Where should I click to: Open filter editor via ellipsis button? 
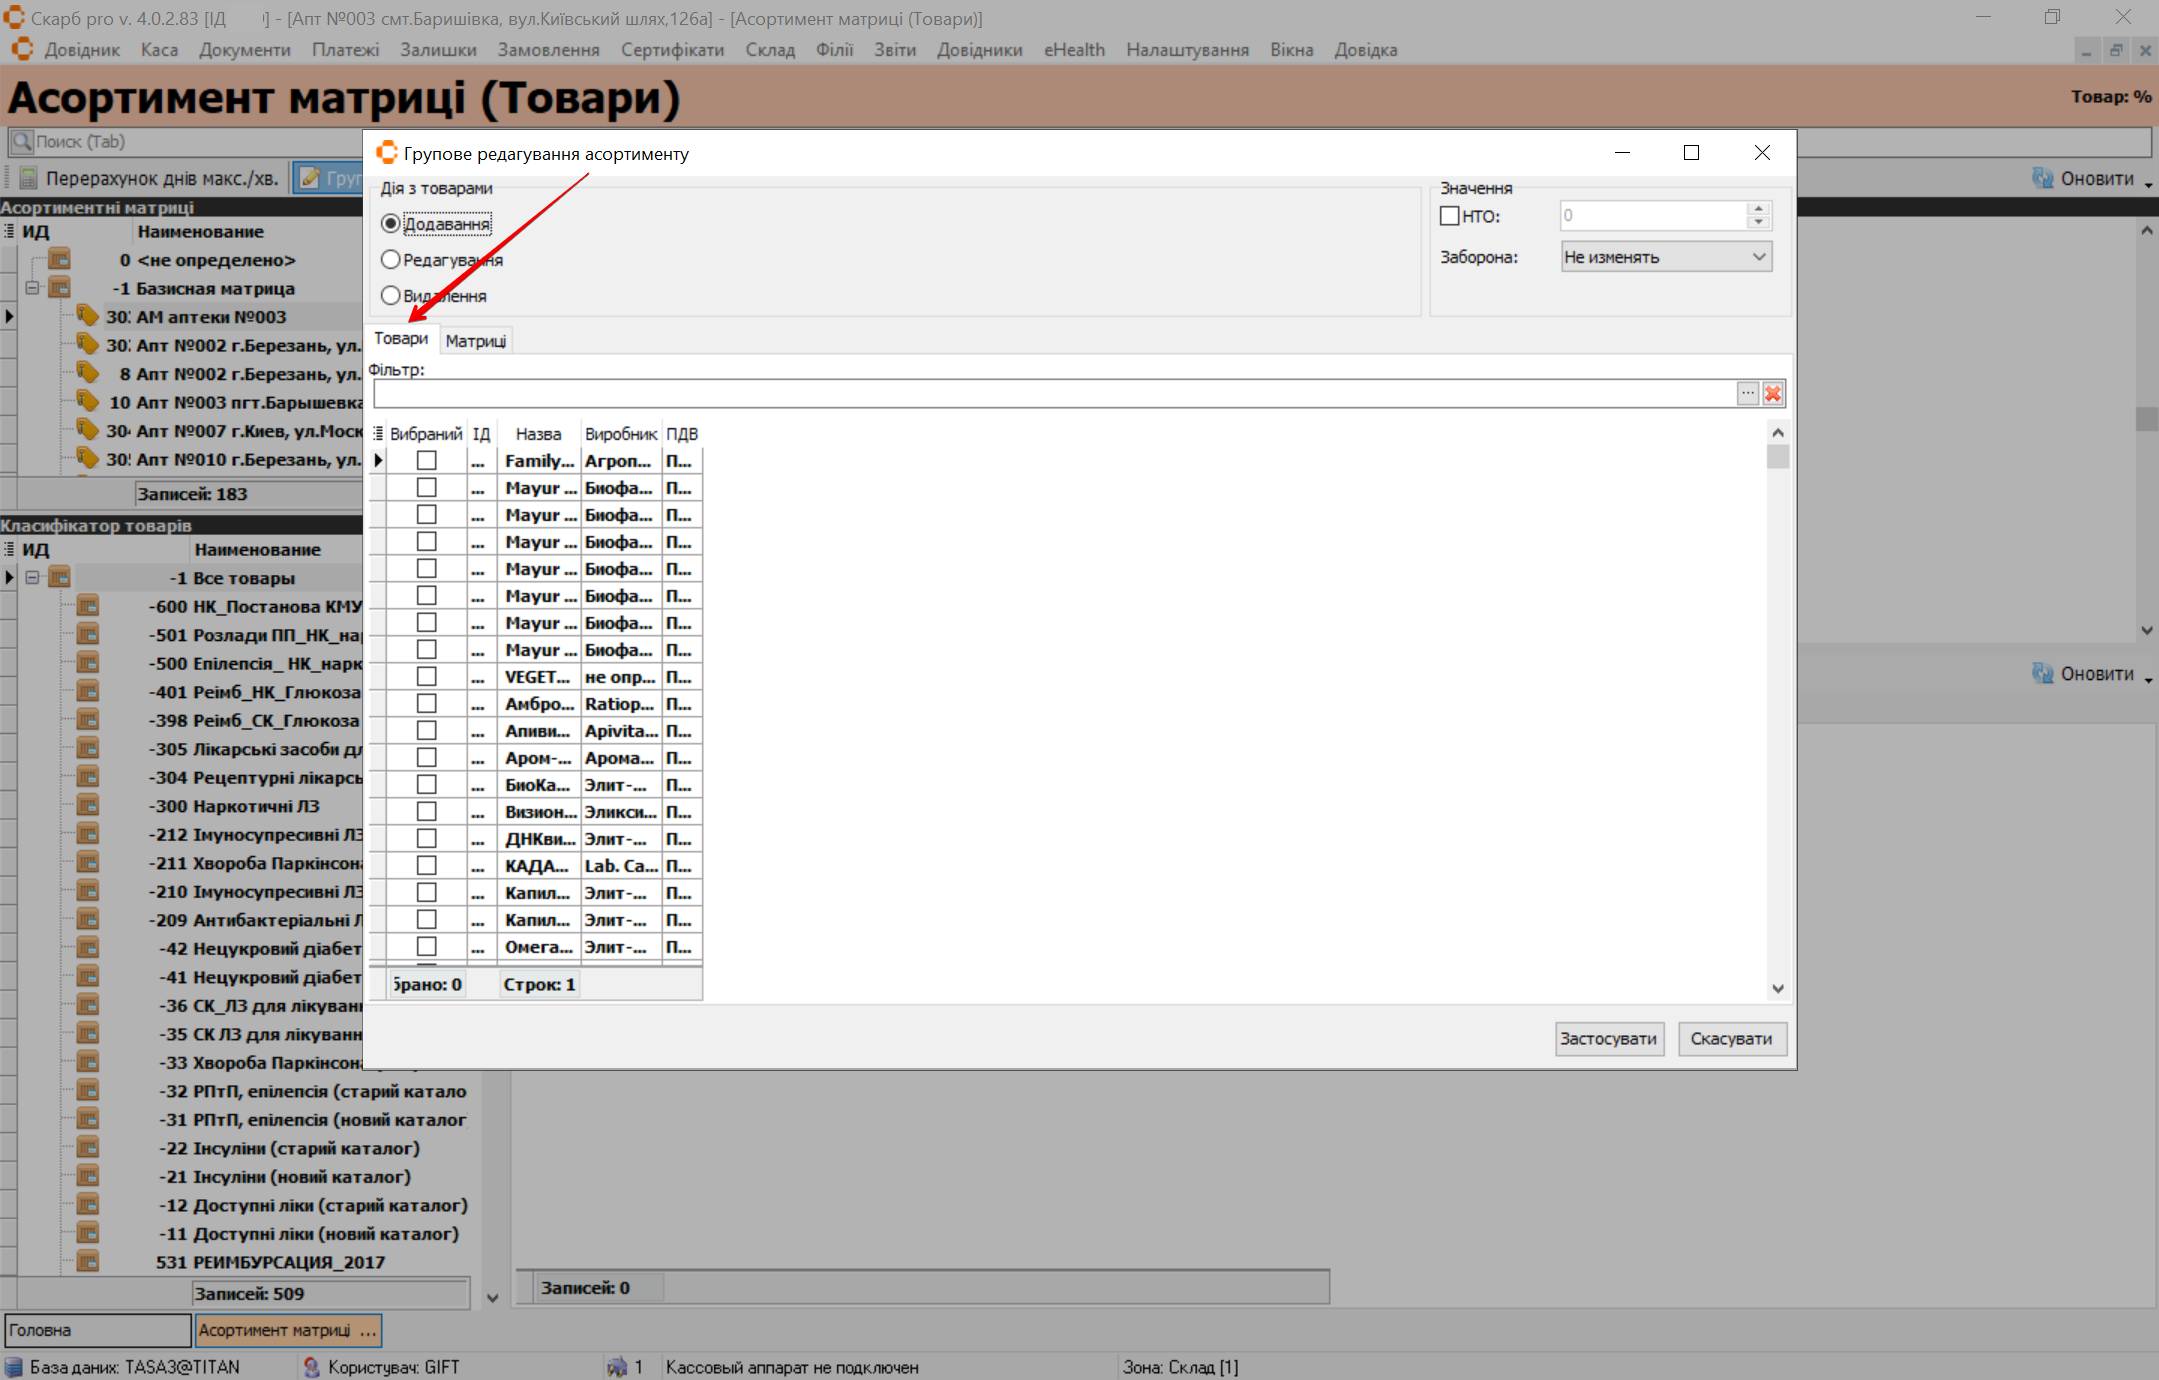(1747, 394)
